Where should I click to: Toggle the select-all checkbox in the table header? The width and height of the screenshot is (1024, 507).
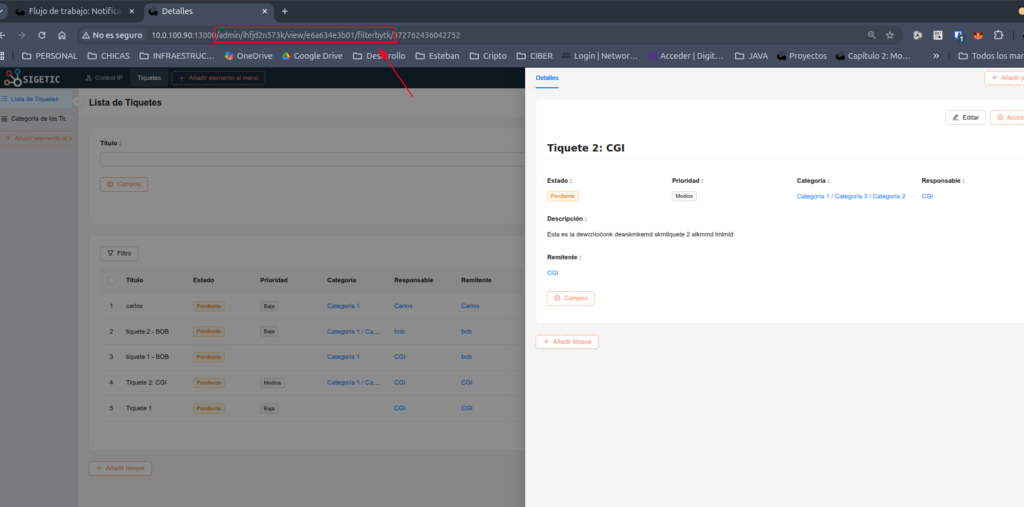(x=111, y=280)
